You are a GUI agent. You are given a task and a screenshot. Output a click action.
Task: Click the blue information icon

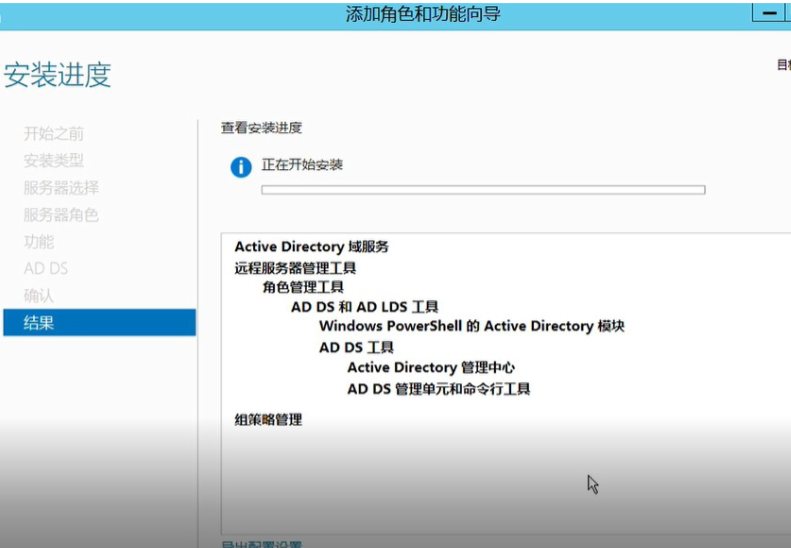pyautogui.click(x=241, y=167)
